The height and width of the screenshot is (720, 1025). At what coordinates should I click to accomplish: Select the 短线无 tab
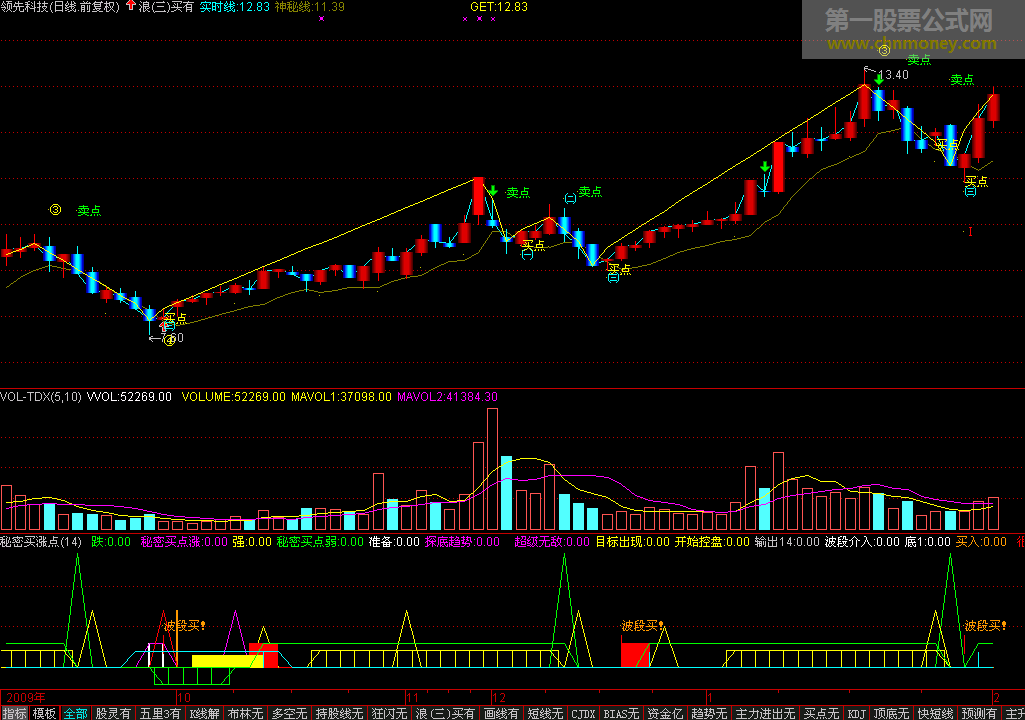[545, 713]
